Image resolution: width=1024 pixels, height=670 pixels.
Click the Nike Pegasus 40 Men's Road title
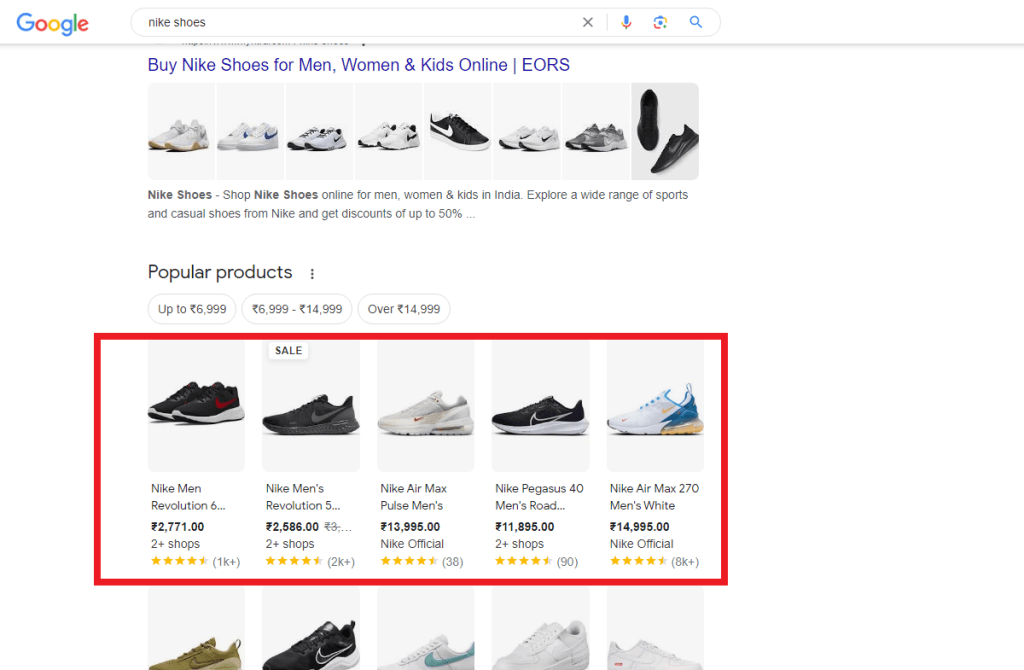539,497
